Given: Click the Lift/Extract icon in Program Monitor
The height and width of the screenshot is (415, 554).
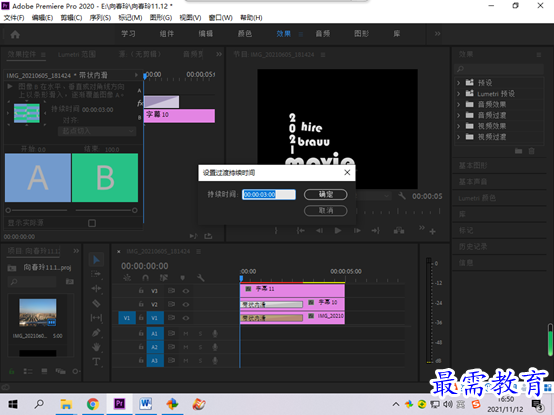Looking at the screenshot, I should 399,231.
